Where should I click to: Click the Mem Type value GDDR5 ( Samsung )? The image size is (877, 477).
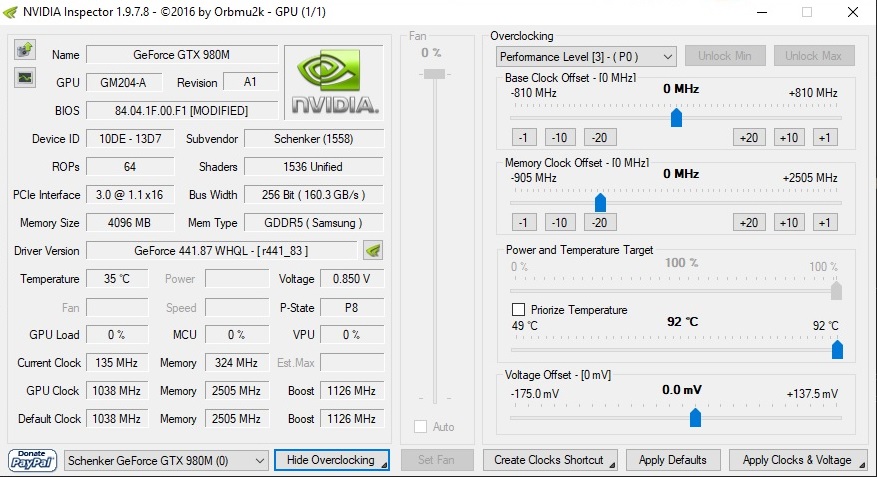[x=314, y=223]
